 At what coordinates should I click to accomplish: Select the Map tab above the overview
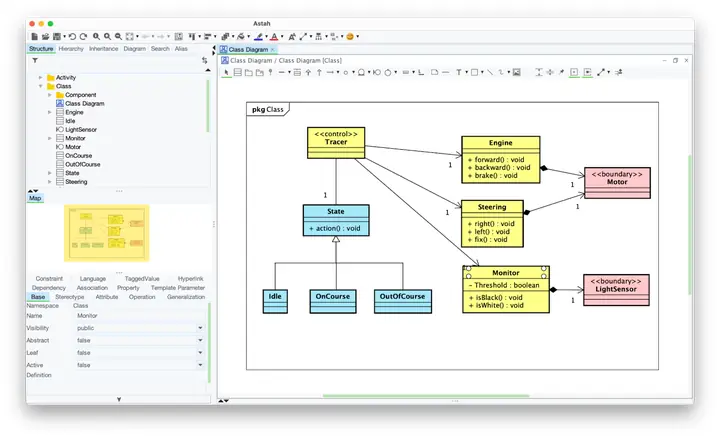point(35,198)
